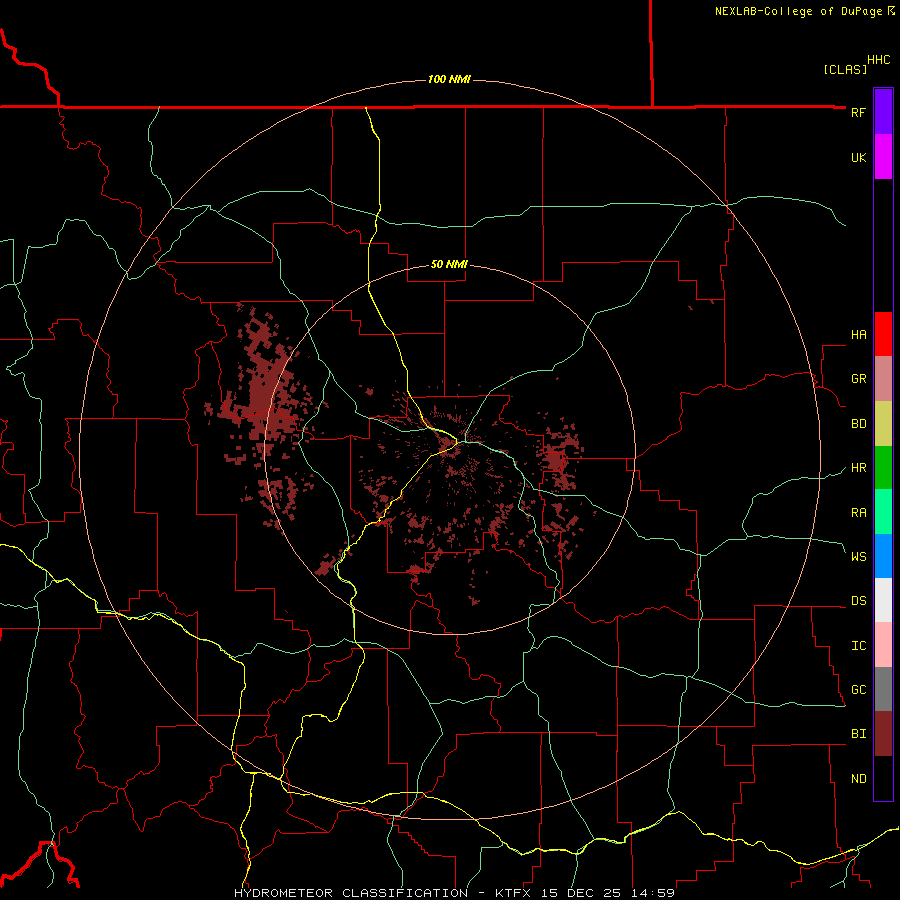900x900 pixels.
Task: Click the ND black legend swatch
Action: pos(883,778)
